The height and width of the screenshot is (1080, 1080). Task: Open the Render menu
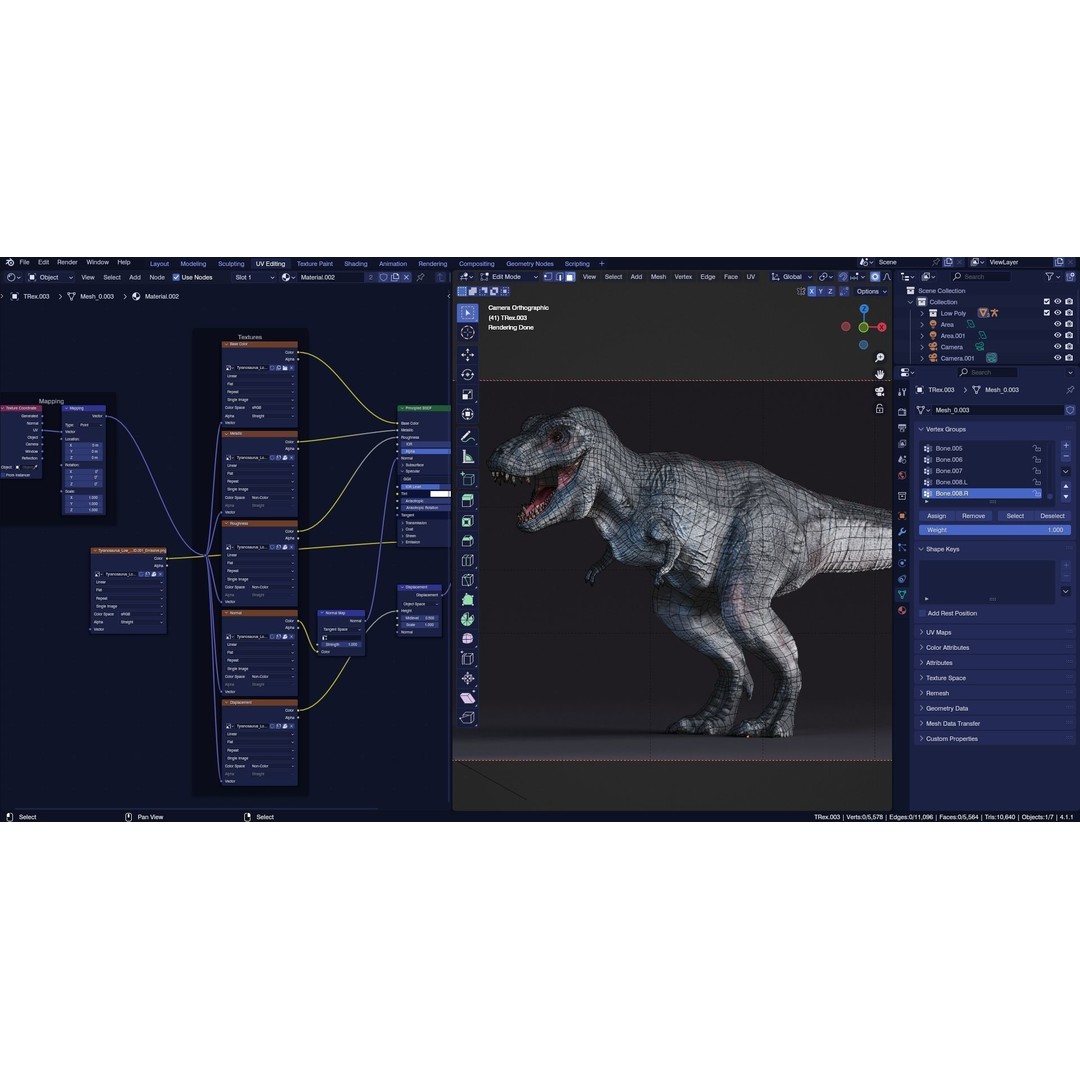pos(67,262)
